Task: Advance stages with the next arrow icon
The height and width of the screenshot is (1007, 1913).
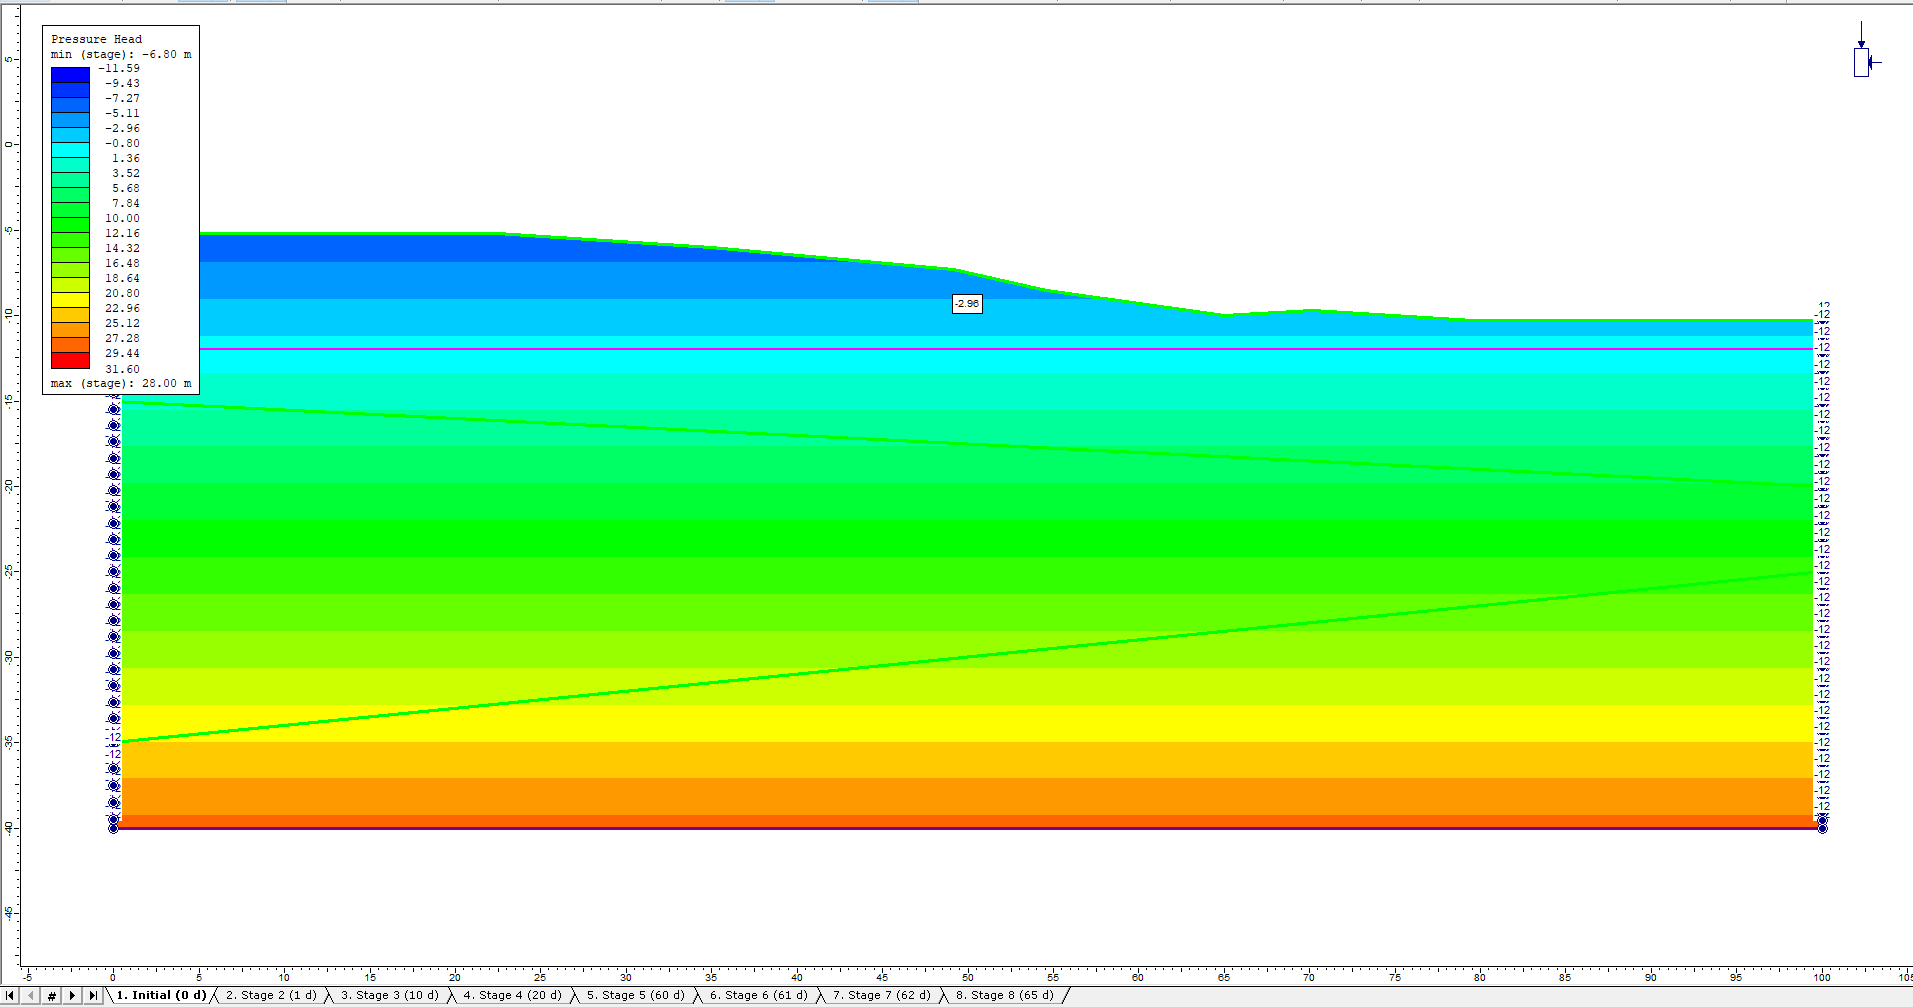Action: point(71,995)
